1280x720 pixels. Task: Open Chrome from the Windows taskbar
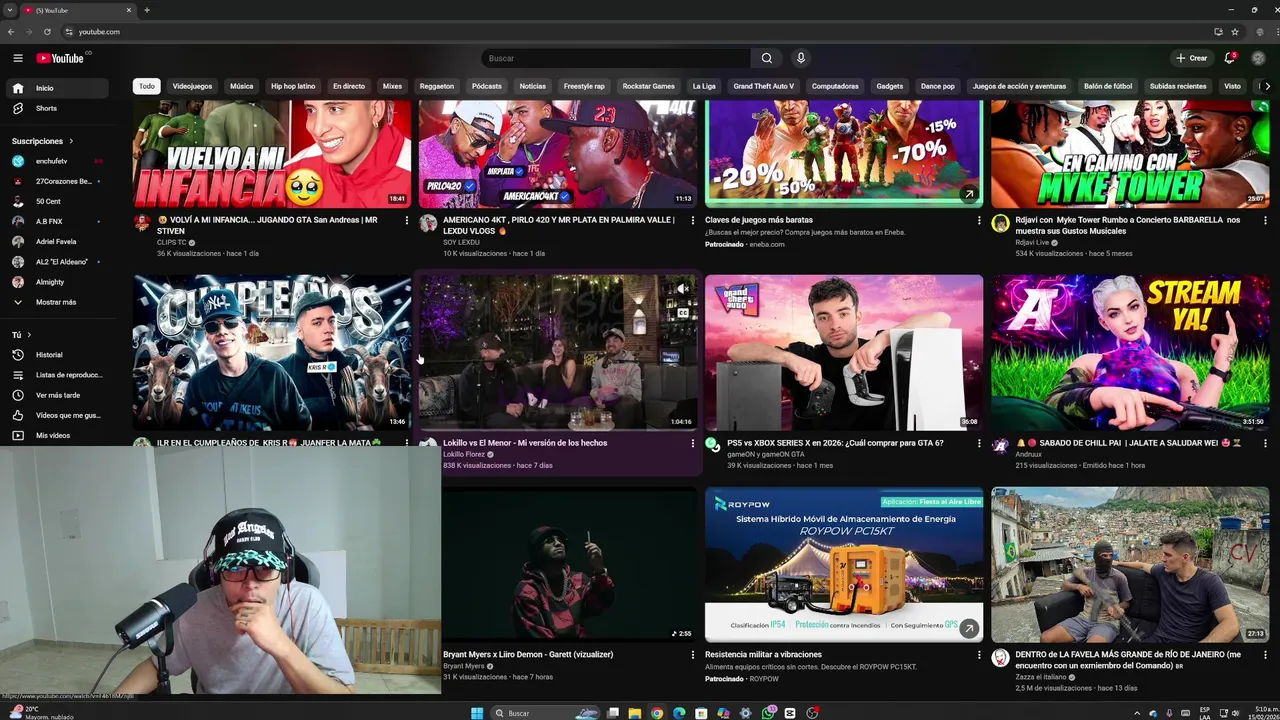(657, 713)
